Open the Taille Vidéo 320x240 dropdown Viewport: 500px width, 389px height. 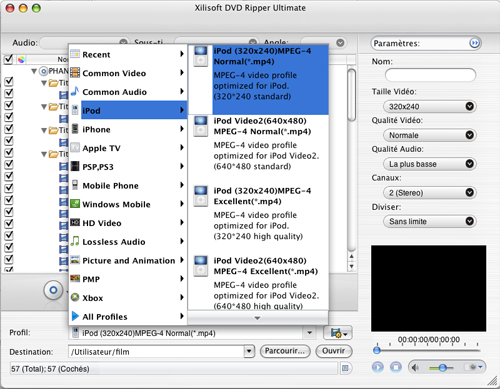click(x=430, y=106)
